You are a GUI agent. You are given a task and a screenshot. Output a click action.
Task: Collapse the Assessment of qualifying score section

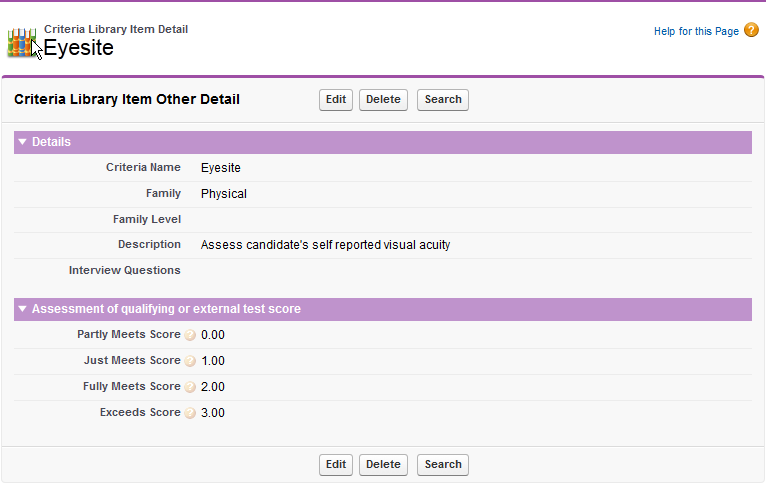[23, 309]
